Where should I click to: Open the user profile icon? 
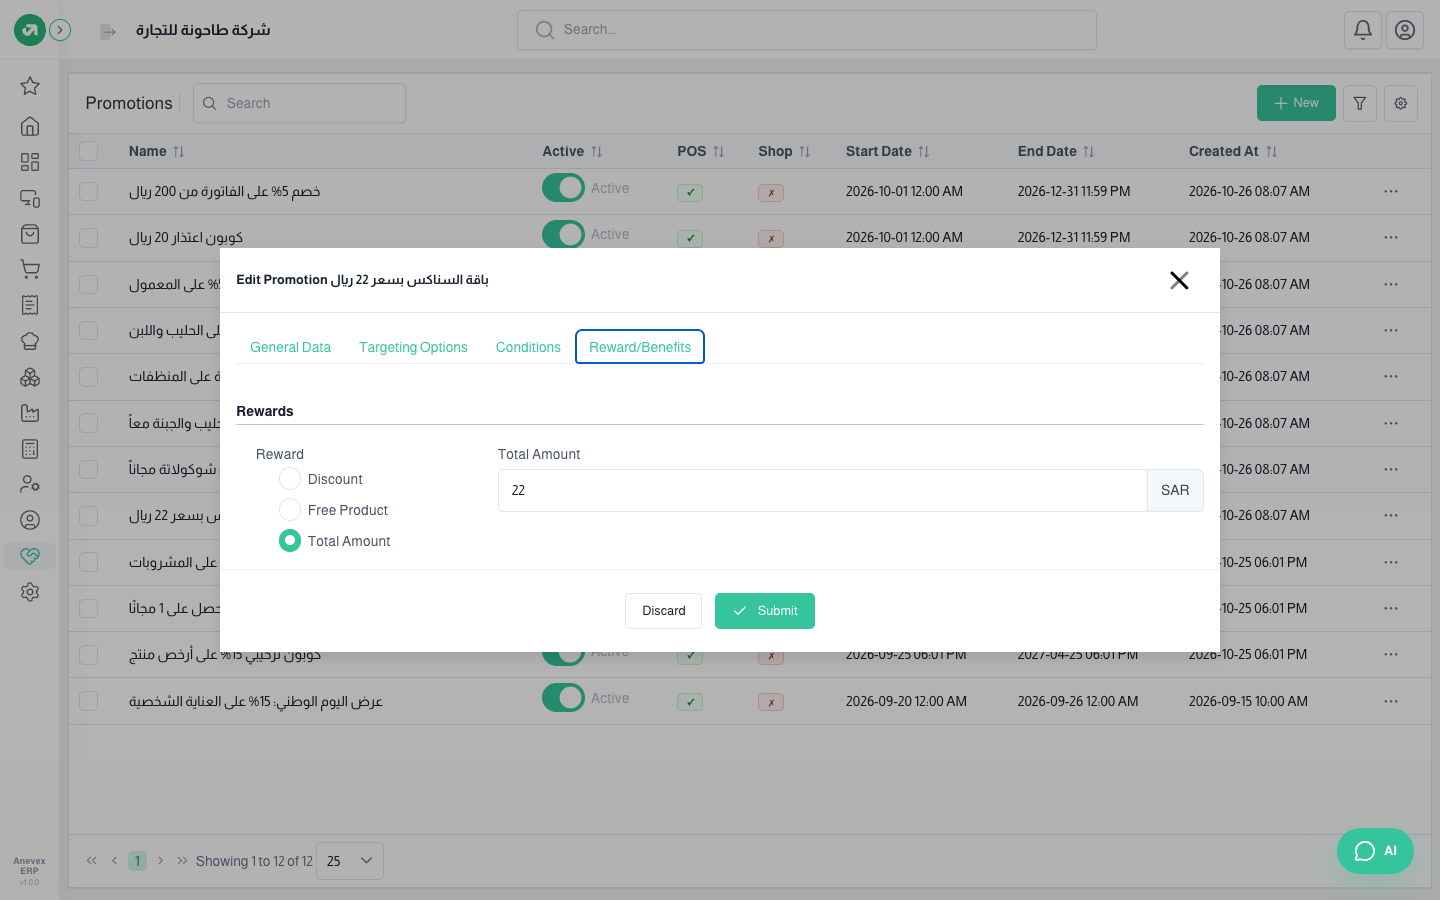(x=1405, y=30)
